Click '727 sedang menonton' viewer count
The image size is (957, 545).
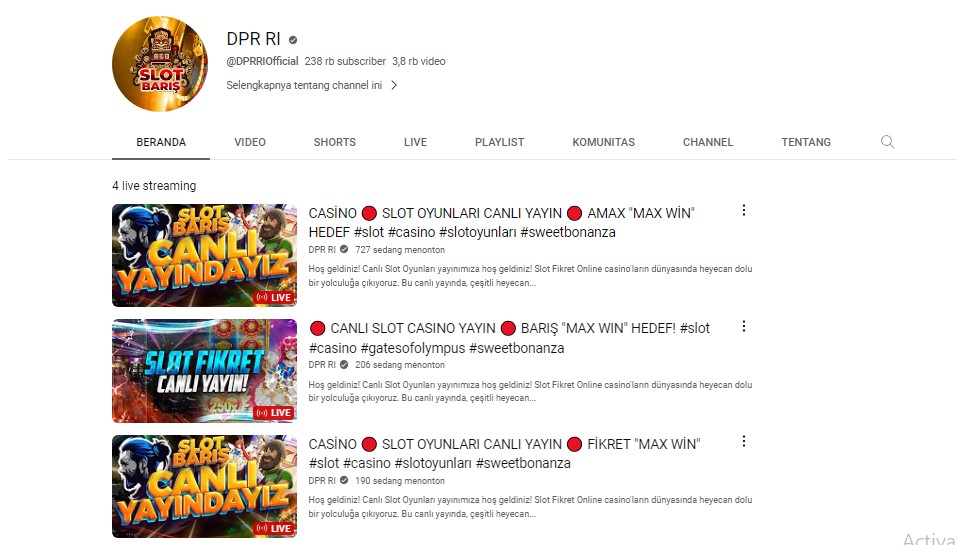400,250
